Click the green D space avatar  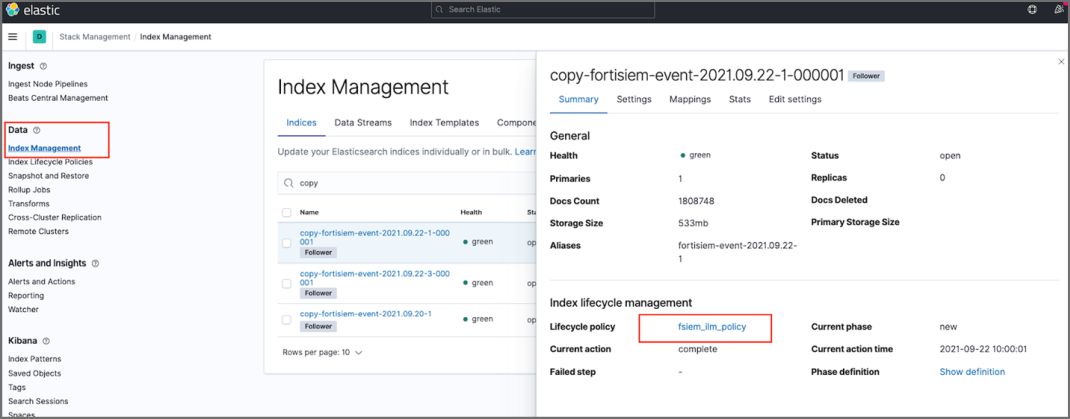[x=39, y=37]
